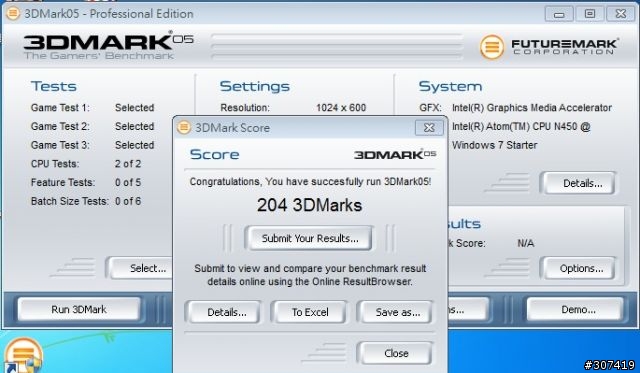Image resolution: width=640 pixels, height=373 pixels.
Task: Click Feature Tests value '0 of 5'
Action: tap(128, 182)
